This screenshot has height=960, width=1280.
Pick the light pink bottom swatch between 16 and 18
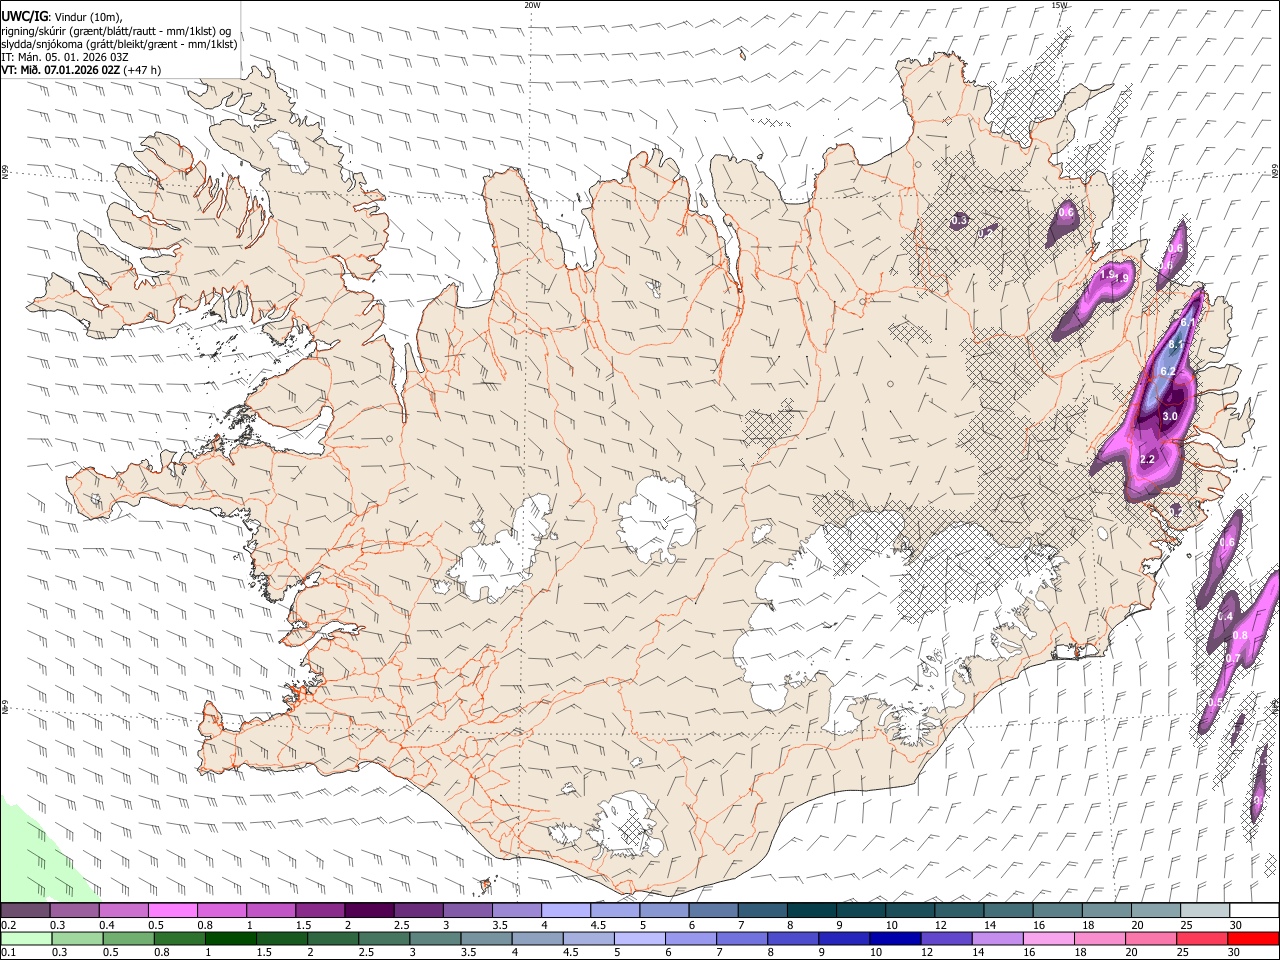pos(1049,938)
